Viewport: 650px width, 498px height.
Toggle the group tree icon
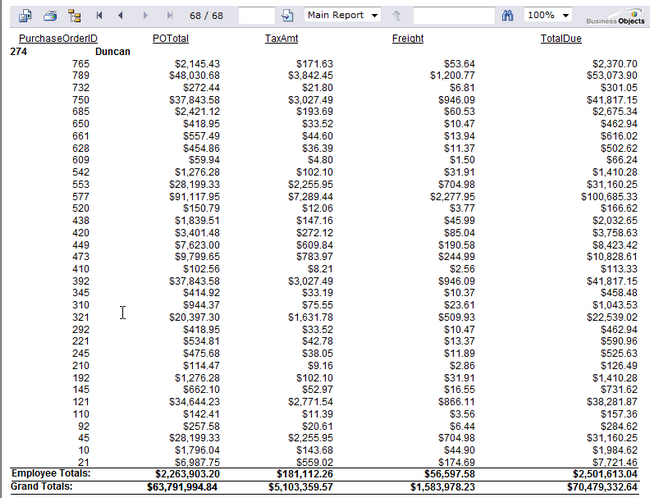point(75,16)
